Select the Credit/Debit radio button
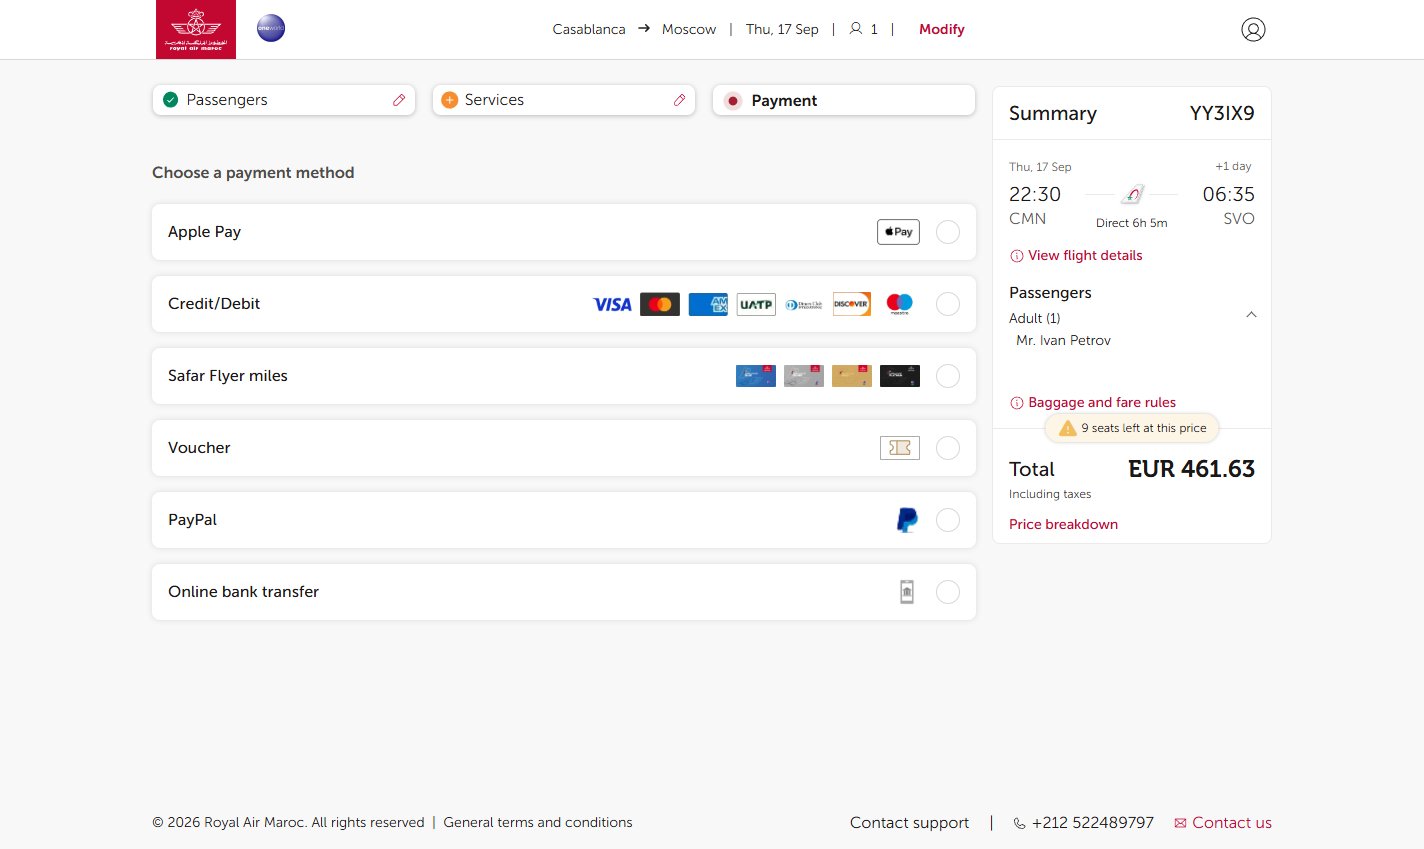 pos(948,304)
